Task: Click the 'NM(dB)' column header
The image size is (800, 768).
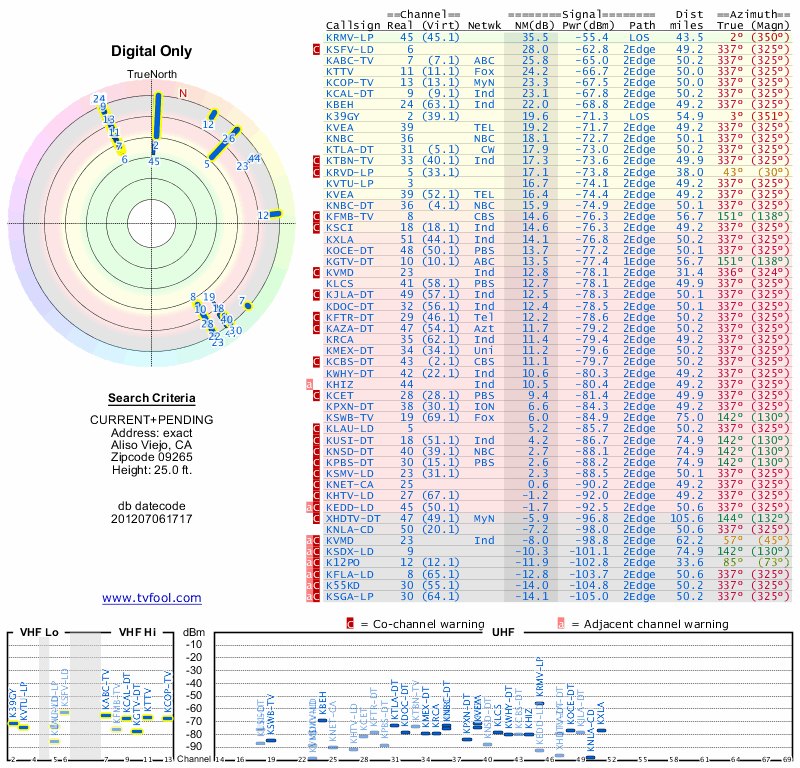Action: [534, 26]
